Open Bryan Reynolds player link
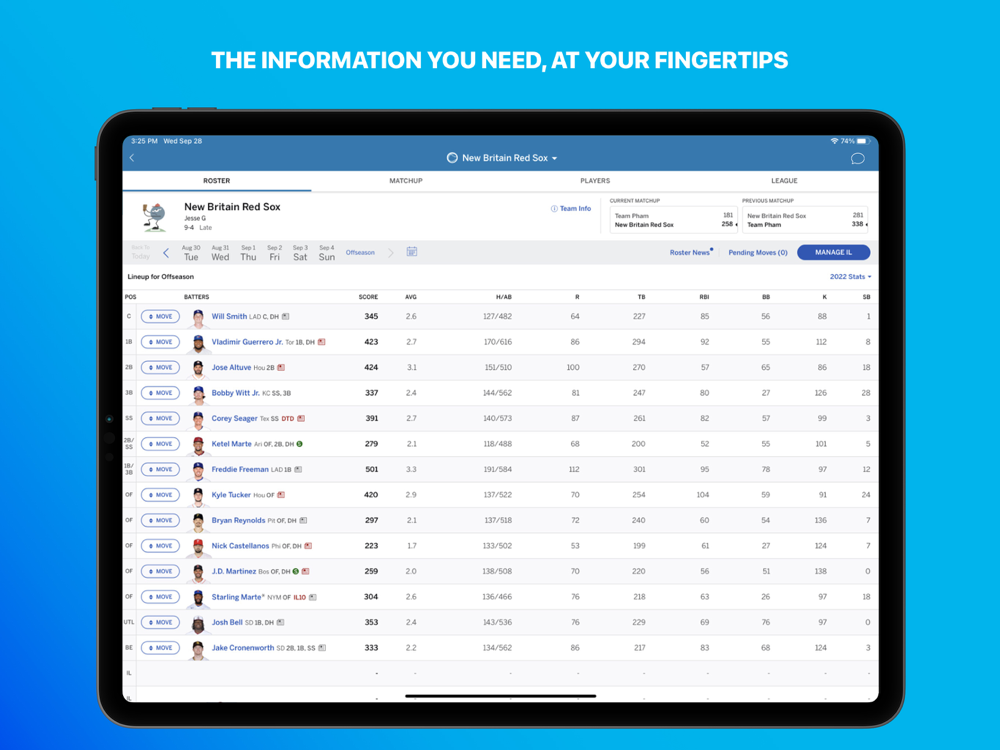This screenshot has width=1000, height=750. pos(239,520)
